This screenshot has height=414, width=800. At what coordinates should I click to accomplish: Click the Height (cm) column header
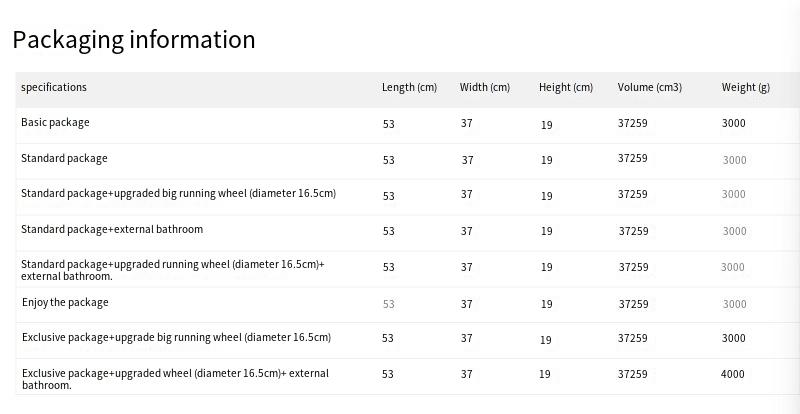coord(566,87)
